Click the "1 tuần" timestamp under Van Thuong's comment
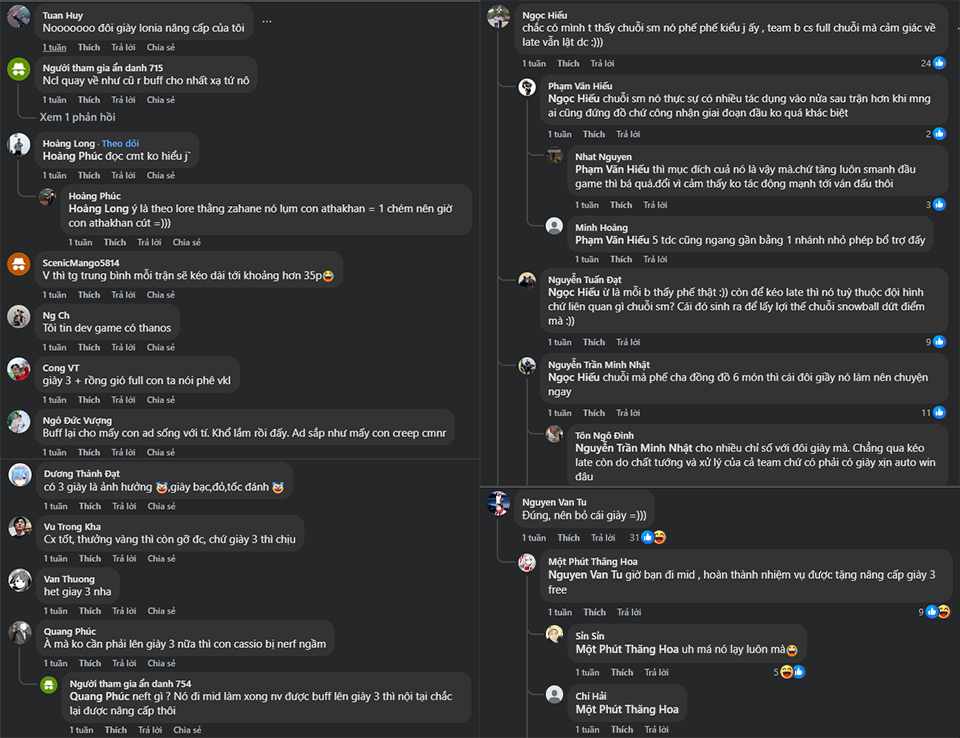 point(54,610)
